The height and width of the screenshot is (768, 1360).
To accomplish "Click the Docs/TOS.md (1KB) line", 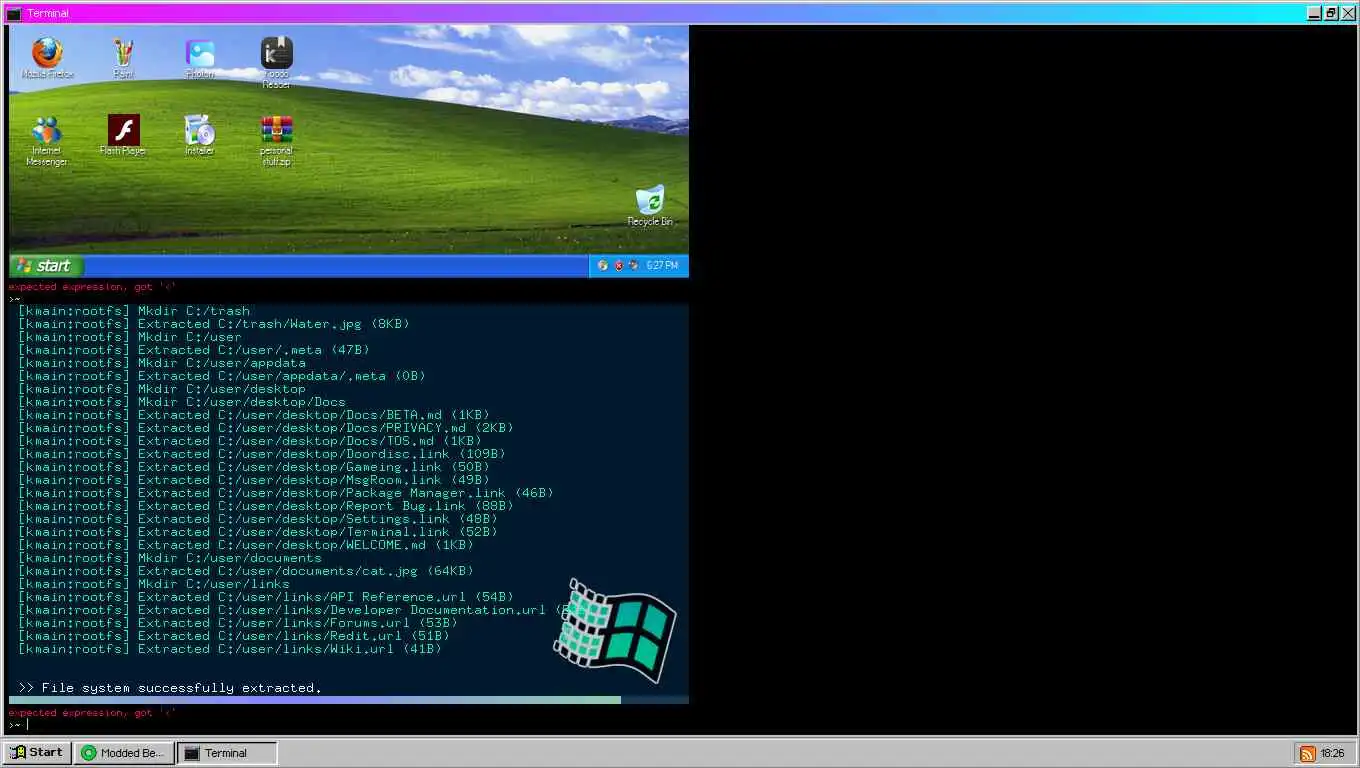I will coord(250,441).
